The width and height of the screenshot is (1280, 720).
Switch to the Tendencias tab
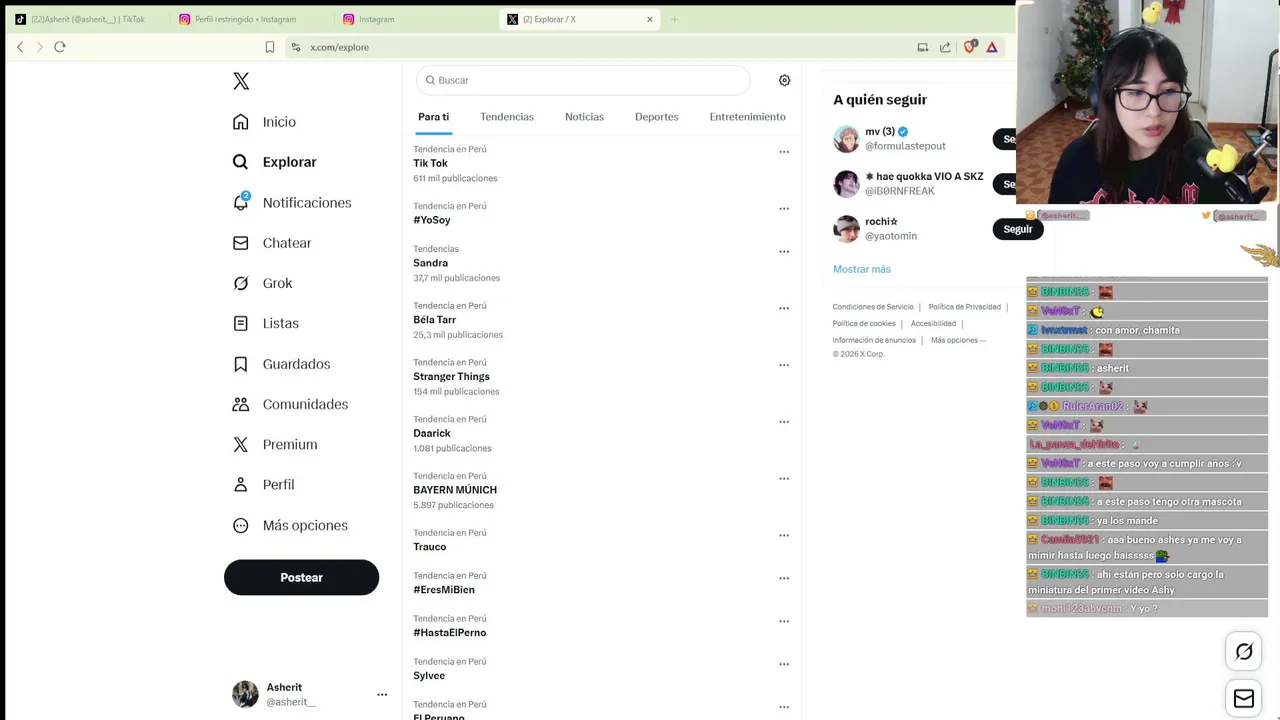(x=507, y=117)
